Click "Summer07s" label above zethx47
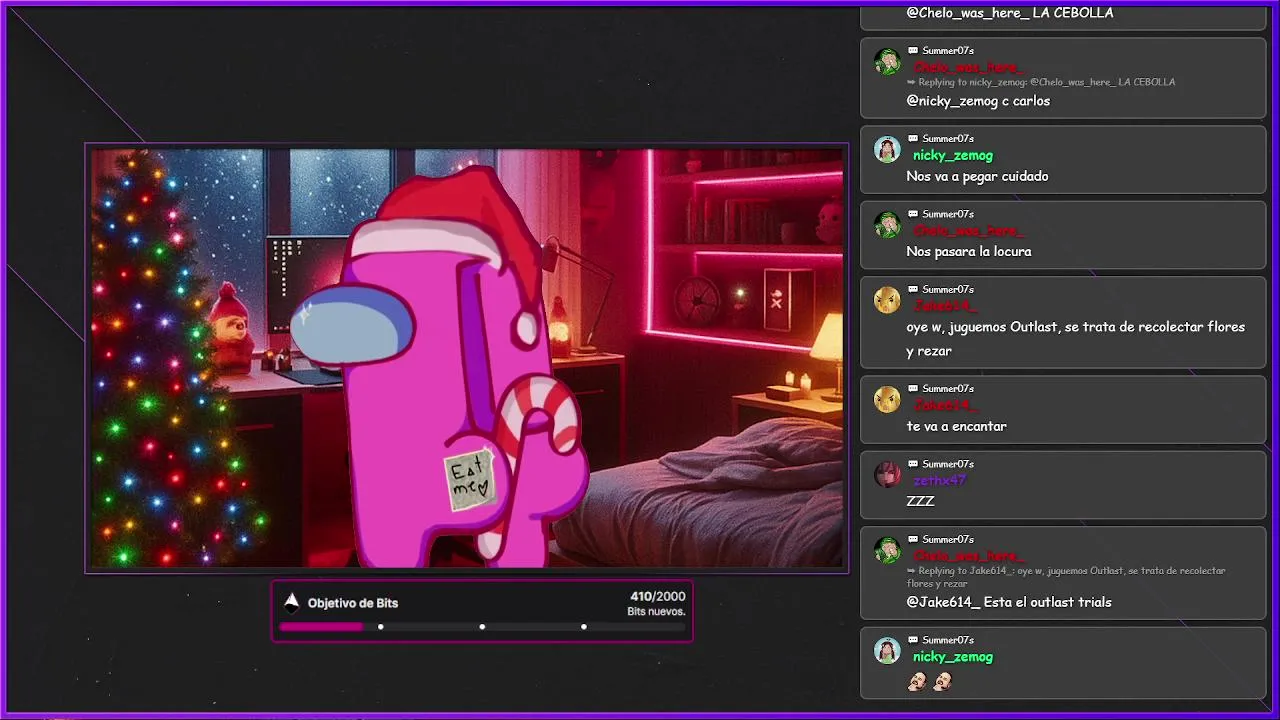 coord(948,464)
